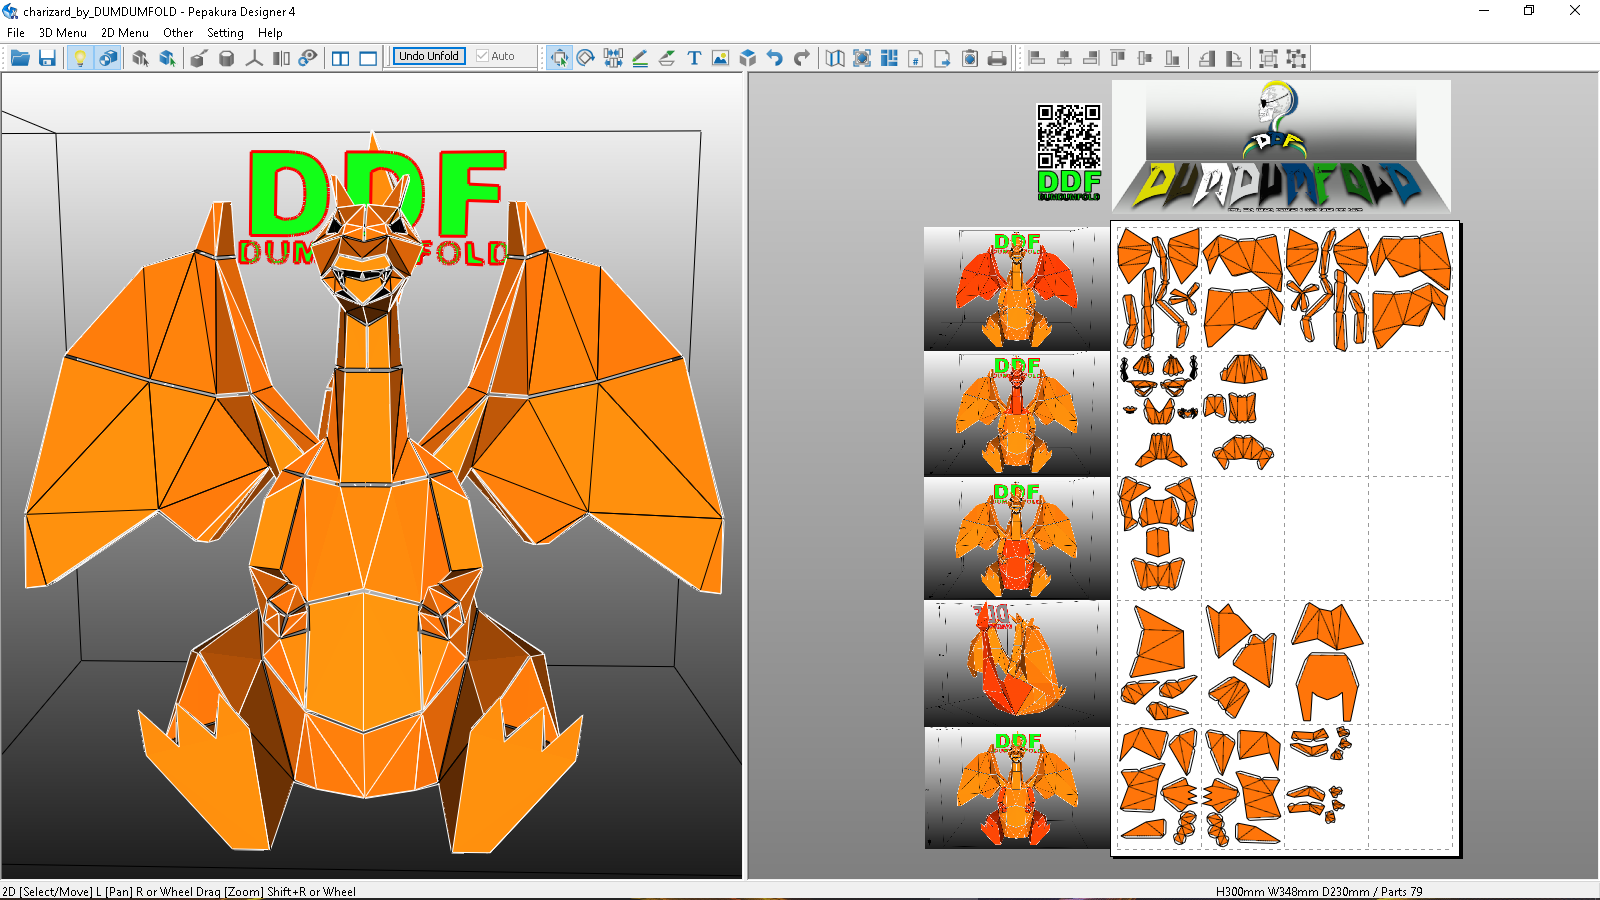The width and height of the screenshot is (1600, 900).
Task: Click the DUMDUMFOLD logo banner
Action: (x=1281, y=147)
